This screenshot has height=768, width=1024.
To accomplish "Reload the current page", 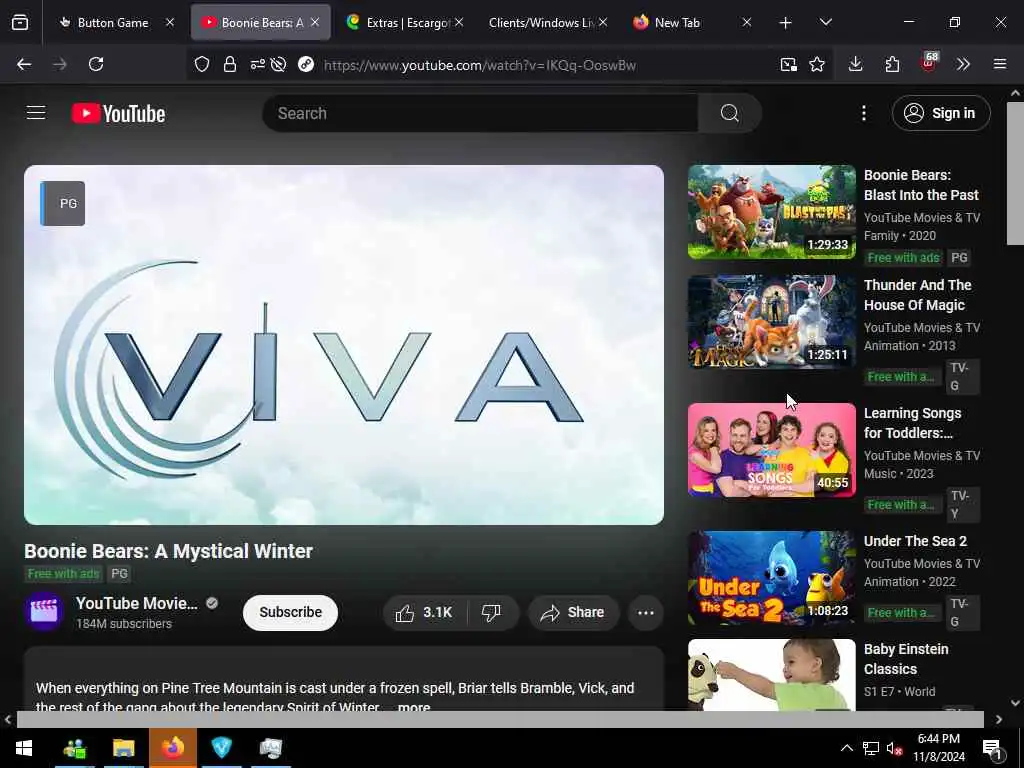I will pyautogui.click(x=96, y=64).
